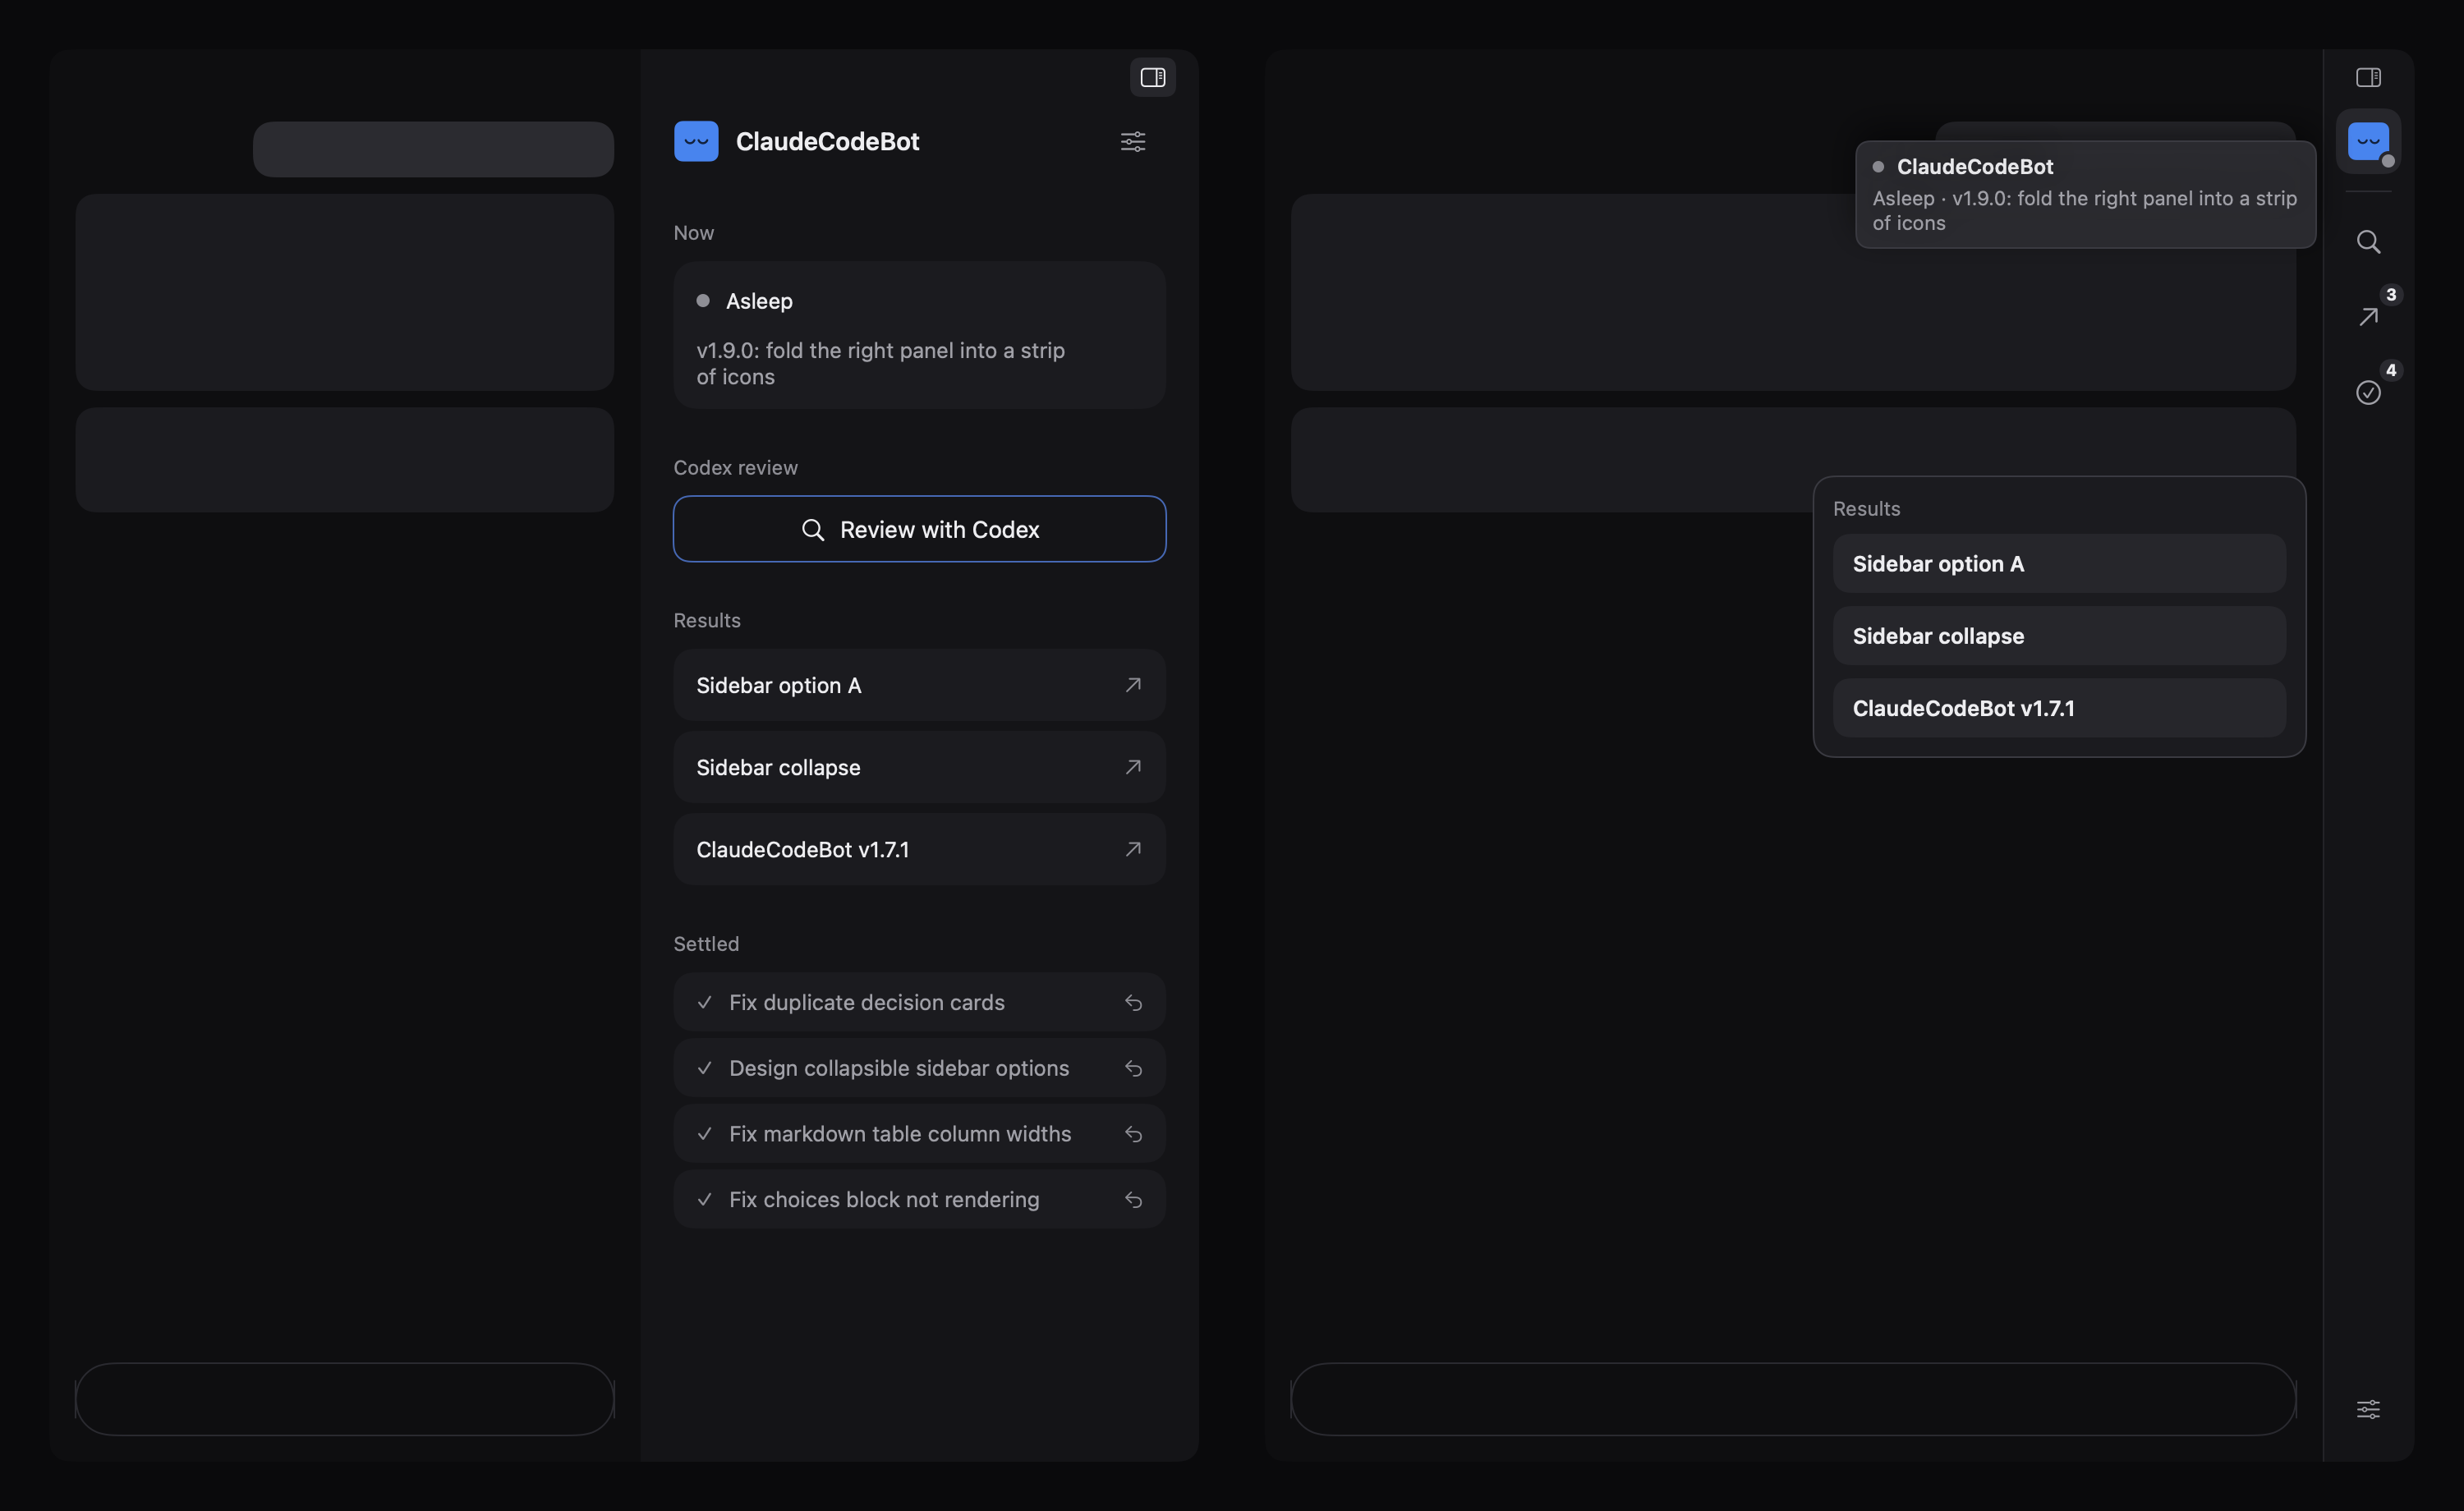This screenshot has height=1511, width=2464.
Task: Open settled checkmark icon with badge 4
Action: tap(2368, 392)
